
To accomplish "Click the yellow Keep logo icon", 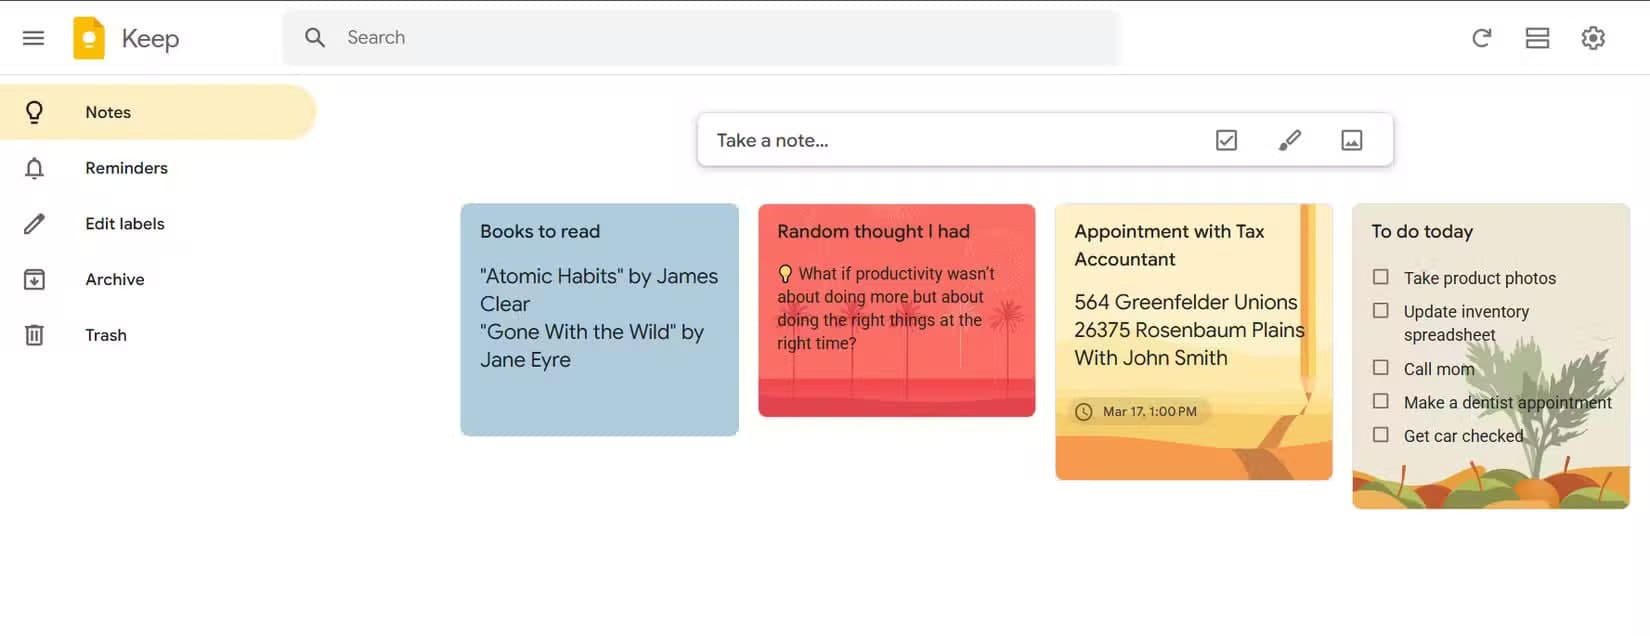I will (89, 37).
